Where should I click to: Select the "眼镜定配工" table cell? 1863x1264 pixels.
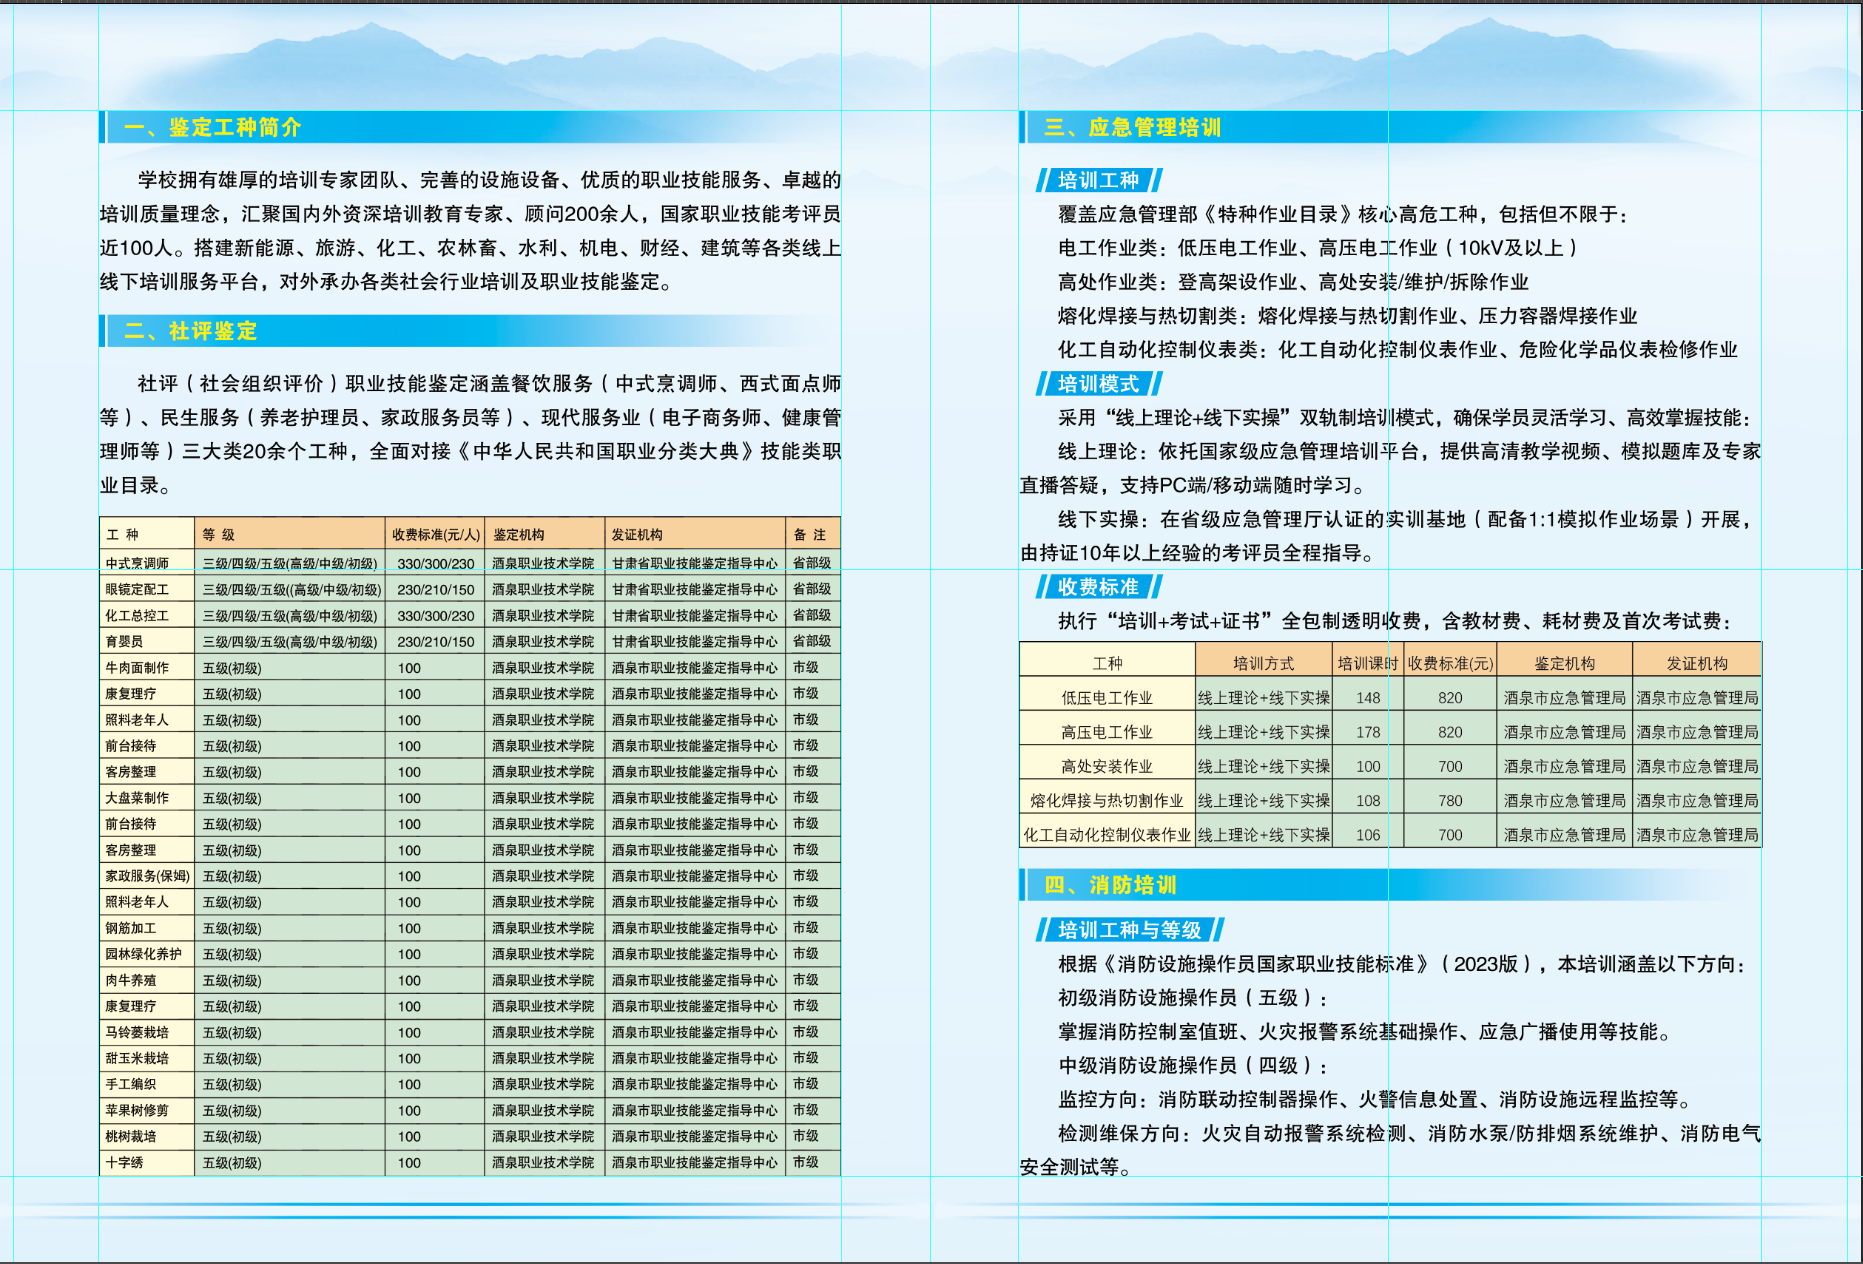point(138,590)
